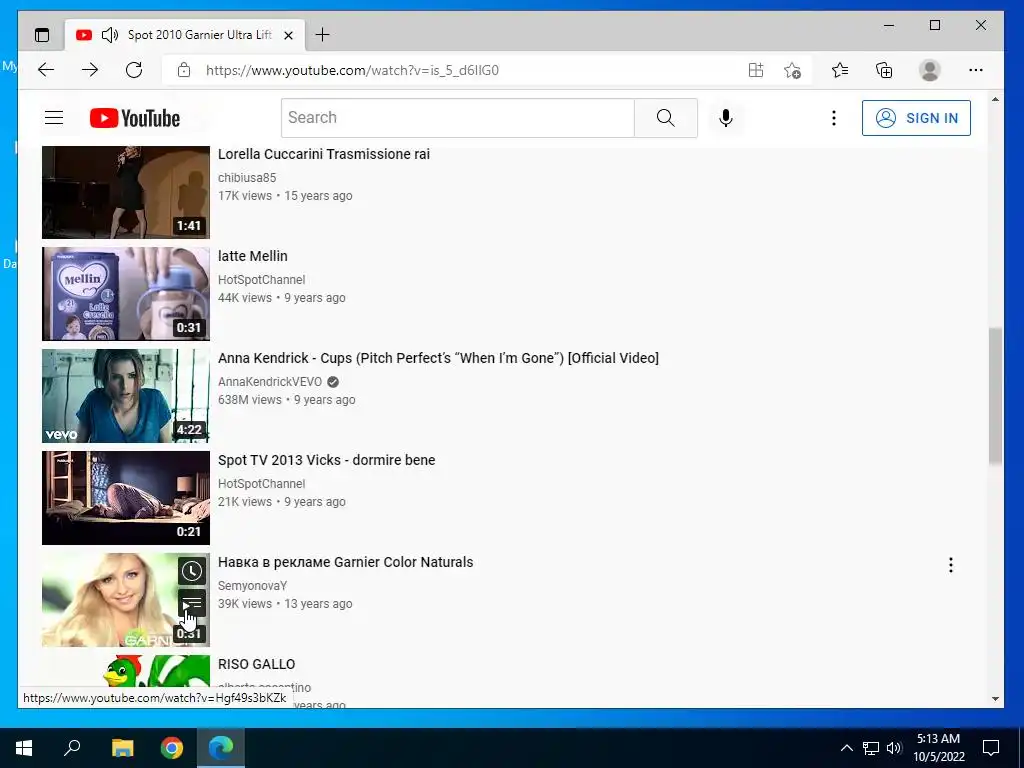
Task: Open the Windows notification center
Action: [x=991, y=748]
